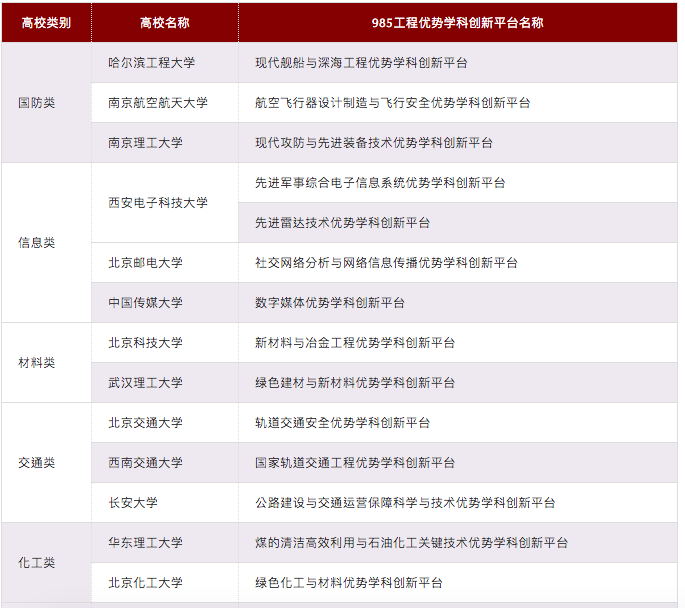This screenshot has height=608, width=685.
Task: Select 现代攻防与先进装备技术优势学科创新平台 cell
Action: (458, 143)
